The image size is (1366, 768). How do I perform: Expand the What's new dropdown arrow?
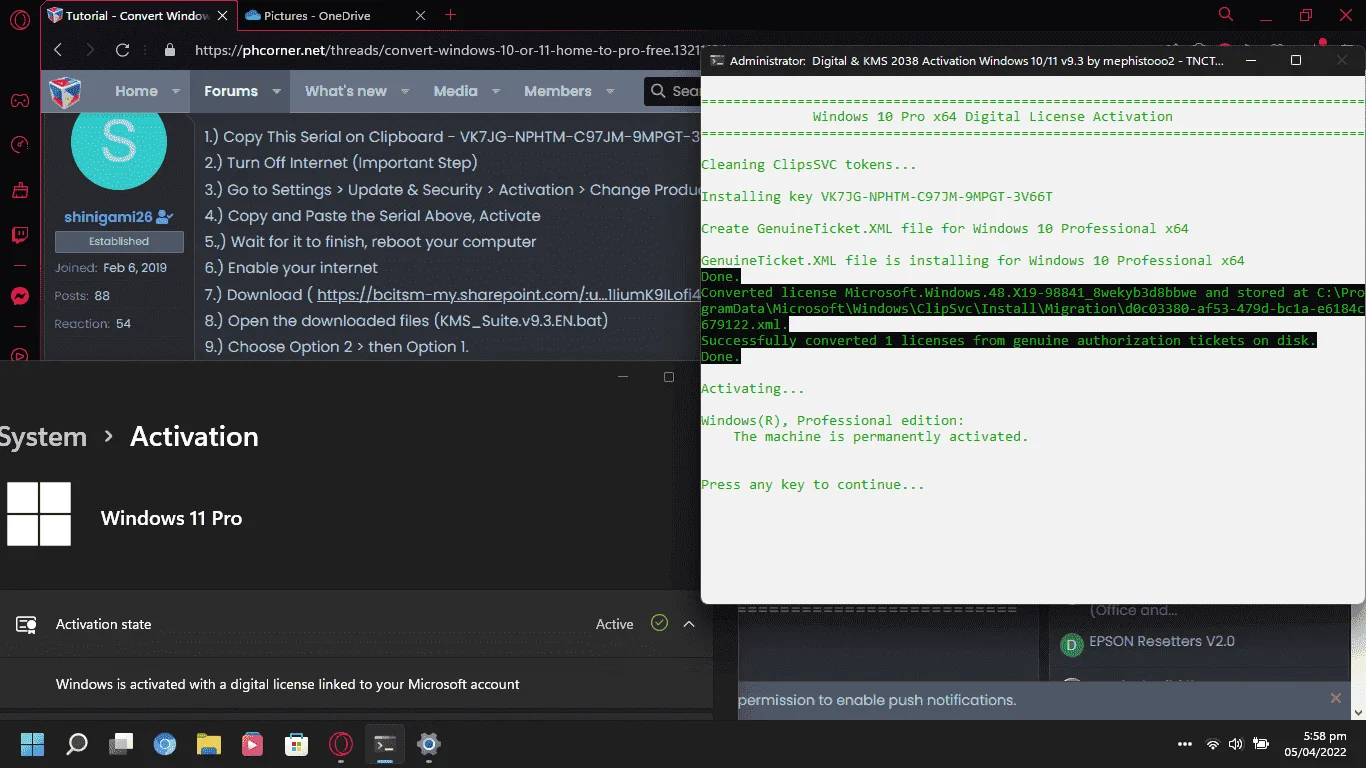point(405,91)
